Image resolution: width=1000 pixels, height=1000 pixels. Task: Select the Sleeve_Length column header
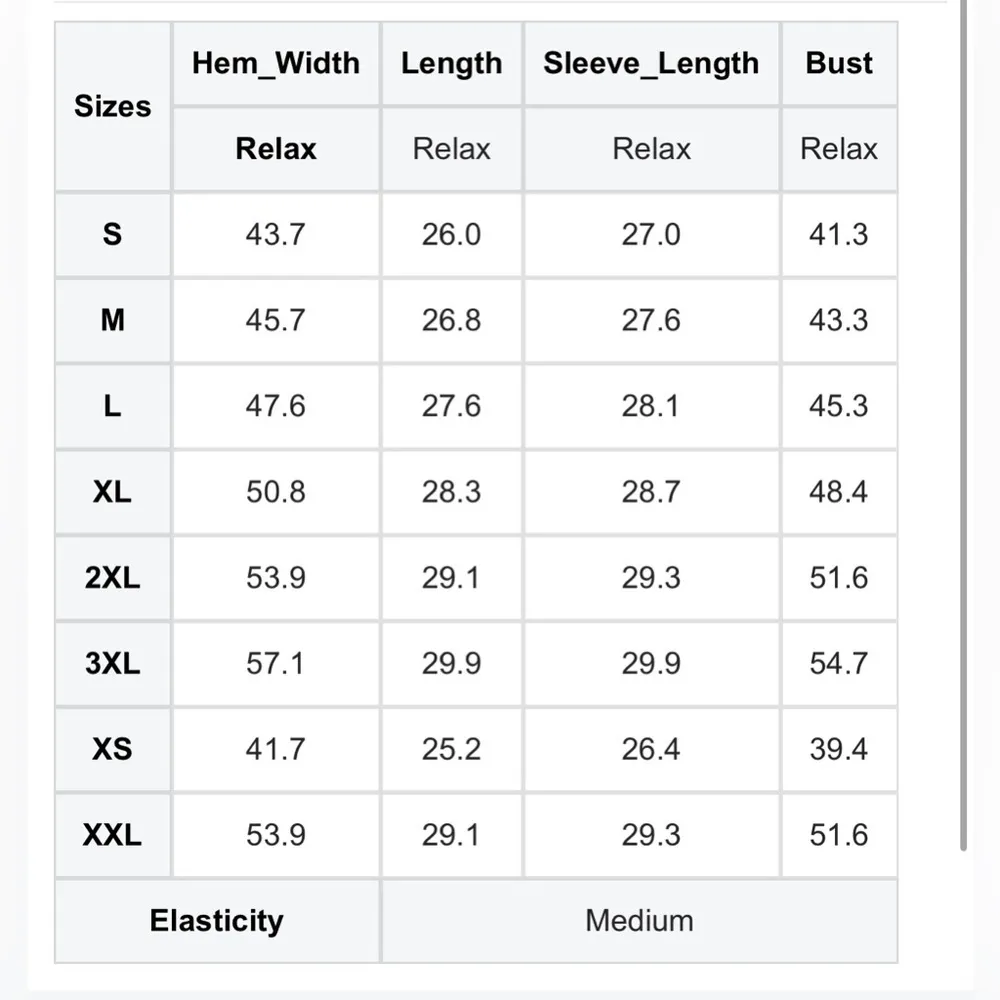pos(651,63)
